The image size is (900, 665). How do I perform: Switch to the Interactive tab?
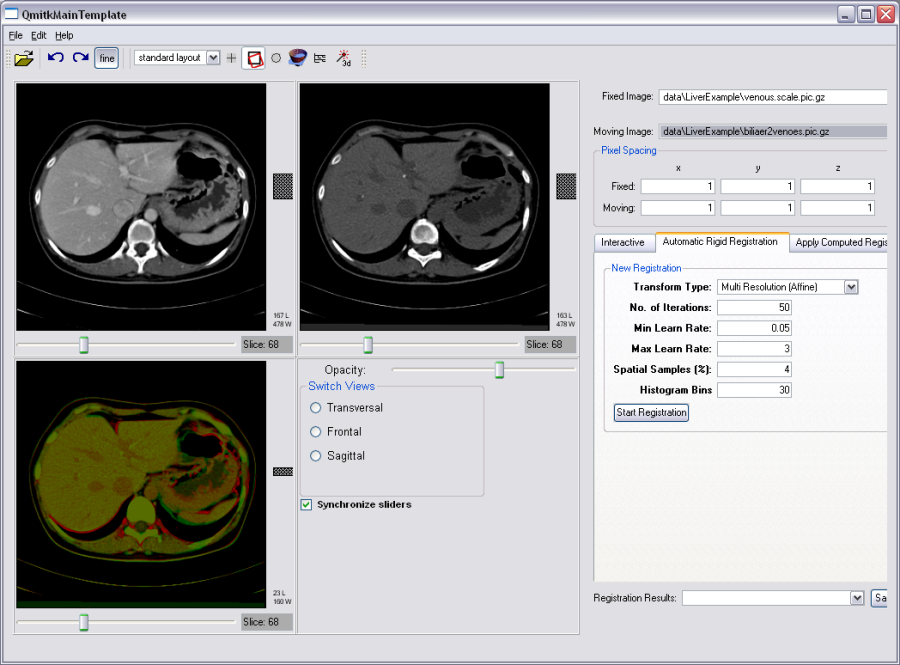click(623, 242)
